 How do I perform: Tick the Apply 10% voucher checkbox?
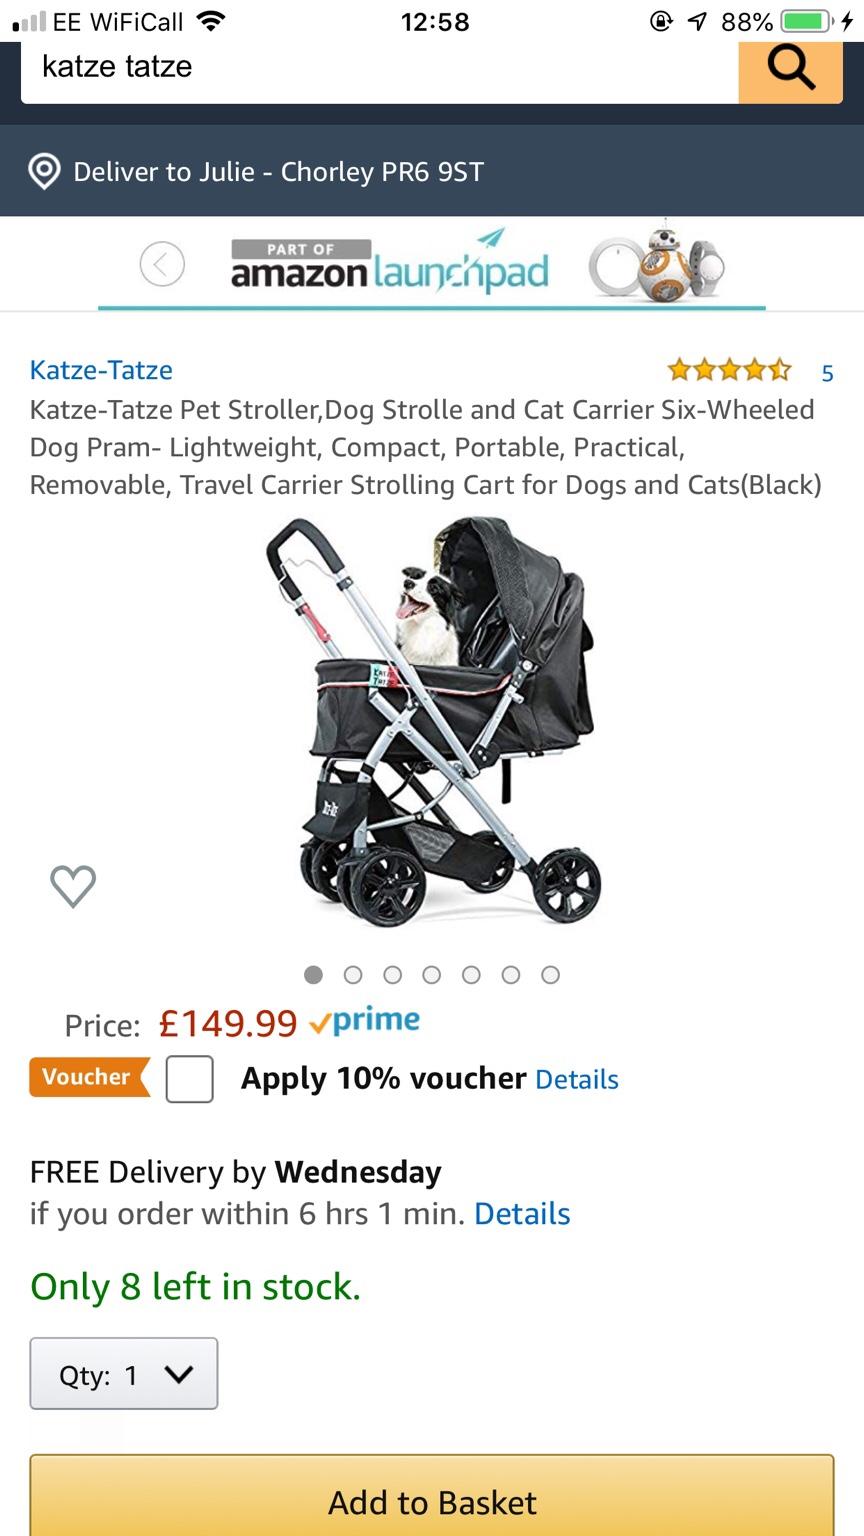(x=190, y=1079)
